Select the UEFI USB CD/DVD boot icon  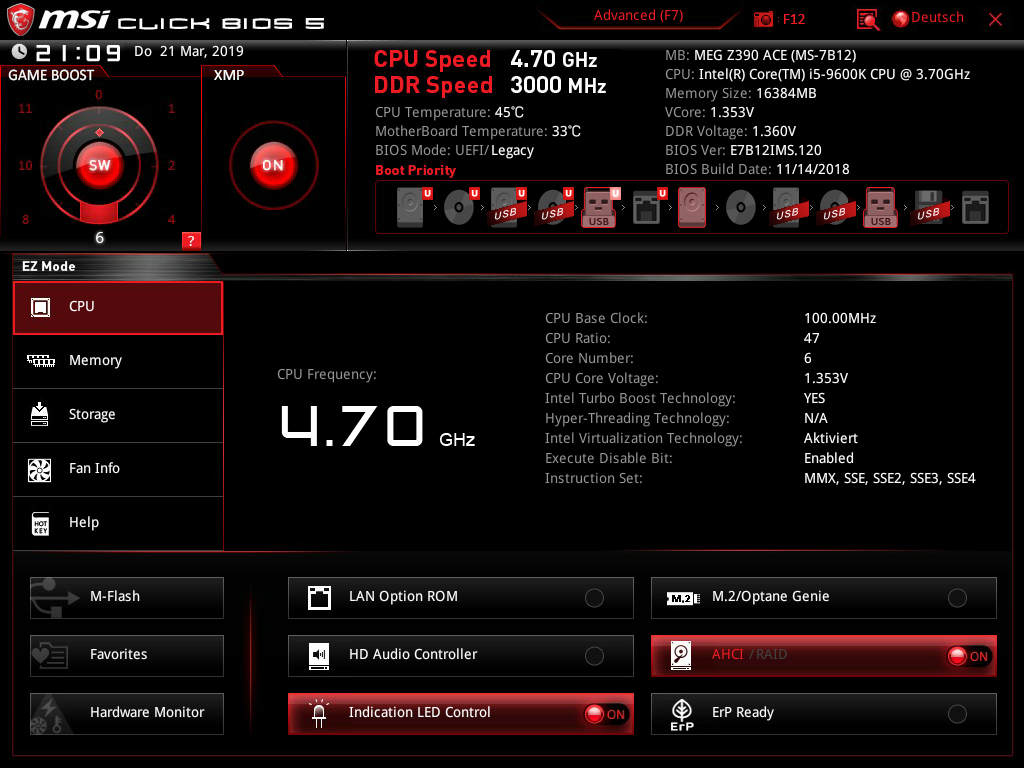coord(554,208)
